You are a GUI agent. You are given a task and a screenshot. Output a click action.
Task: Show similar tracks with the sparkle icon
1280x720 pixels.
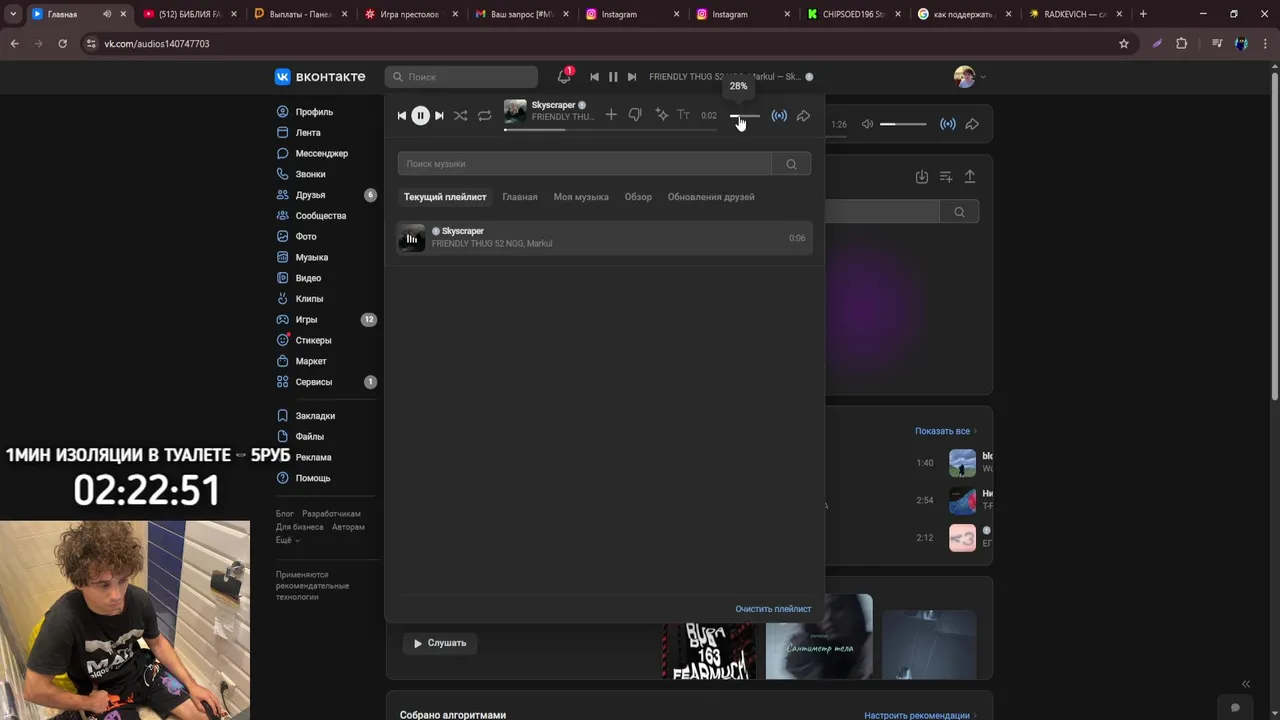coord(661,115)
